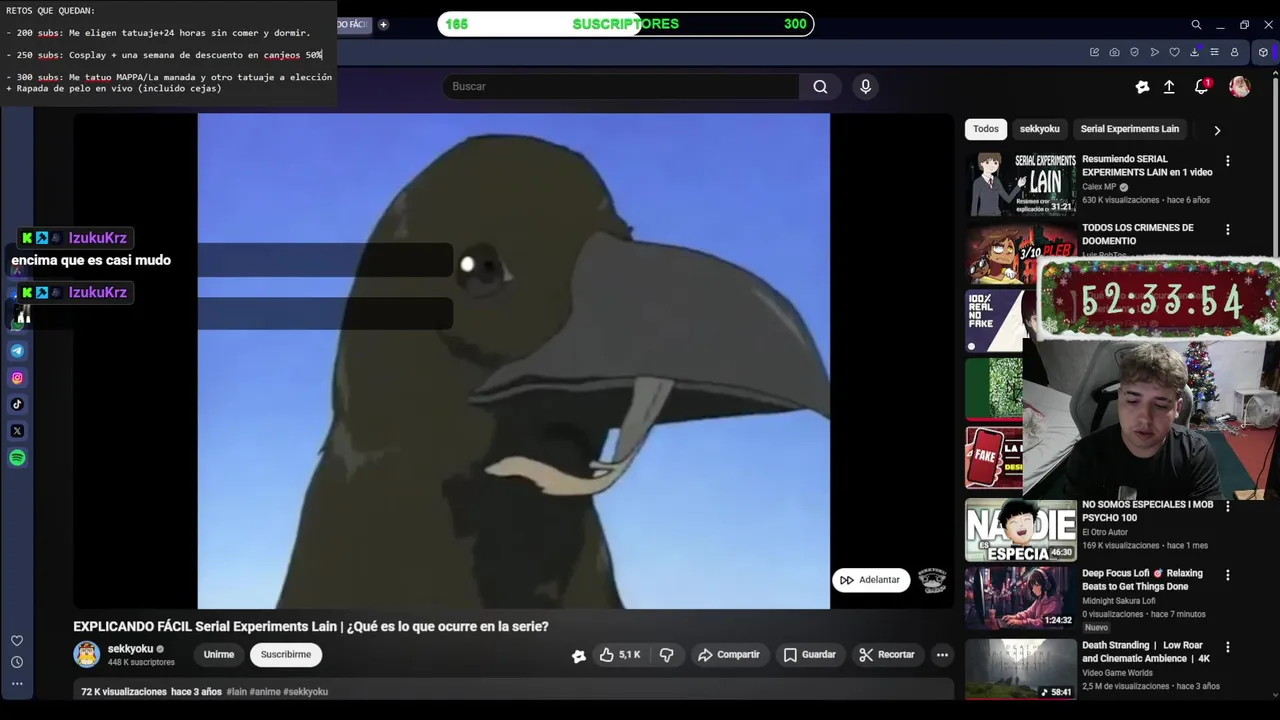Open the sekkyoku channel name link
The width and height of the screenshot is (1280, 720).
pyautogui.click(x=130, y=649)
